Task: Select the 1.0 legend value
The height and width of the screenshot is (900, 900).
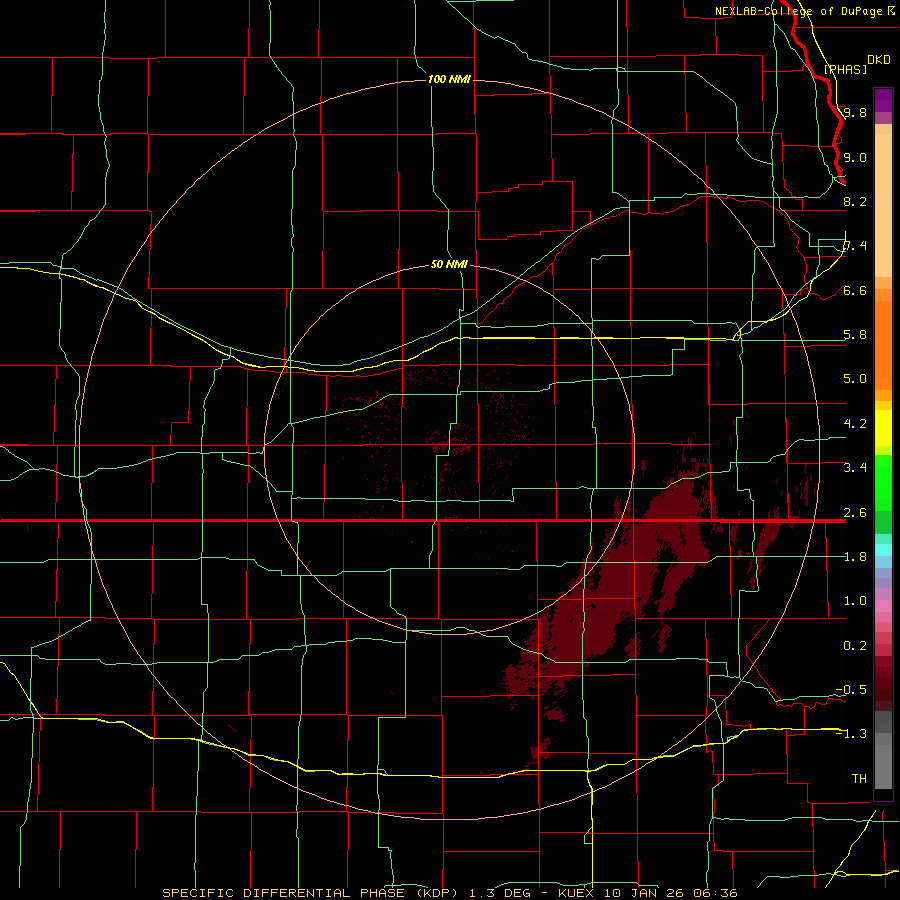Action: click(x=855, y=601)
